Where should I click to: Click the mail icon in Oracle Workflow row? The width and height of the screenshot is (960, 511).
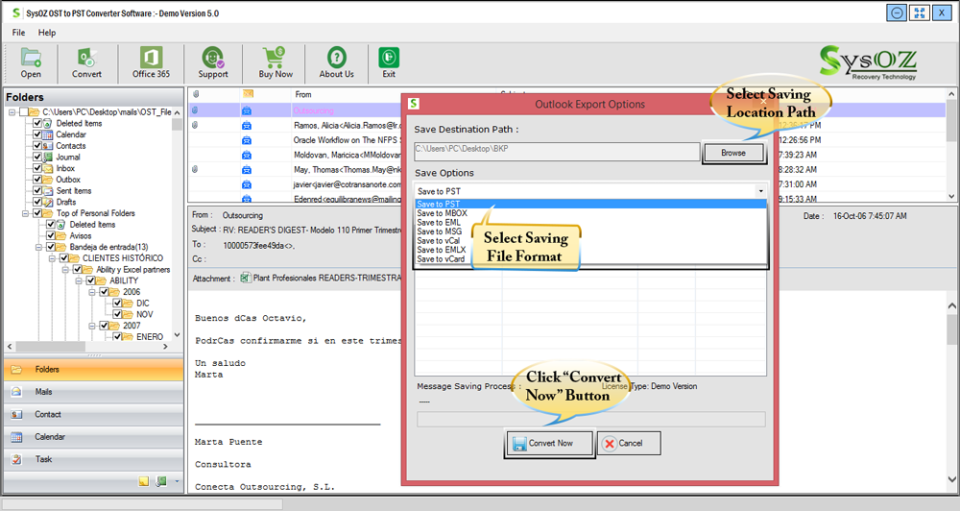(246, 140)
